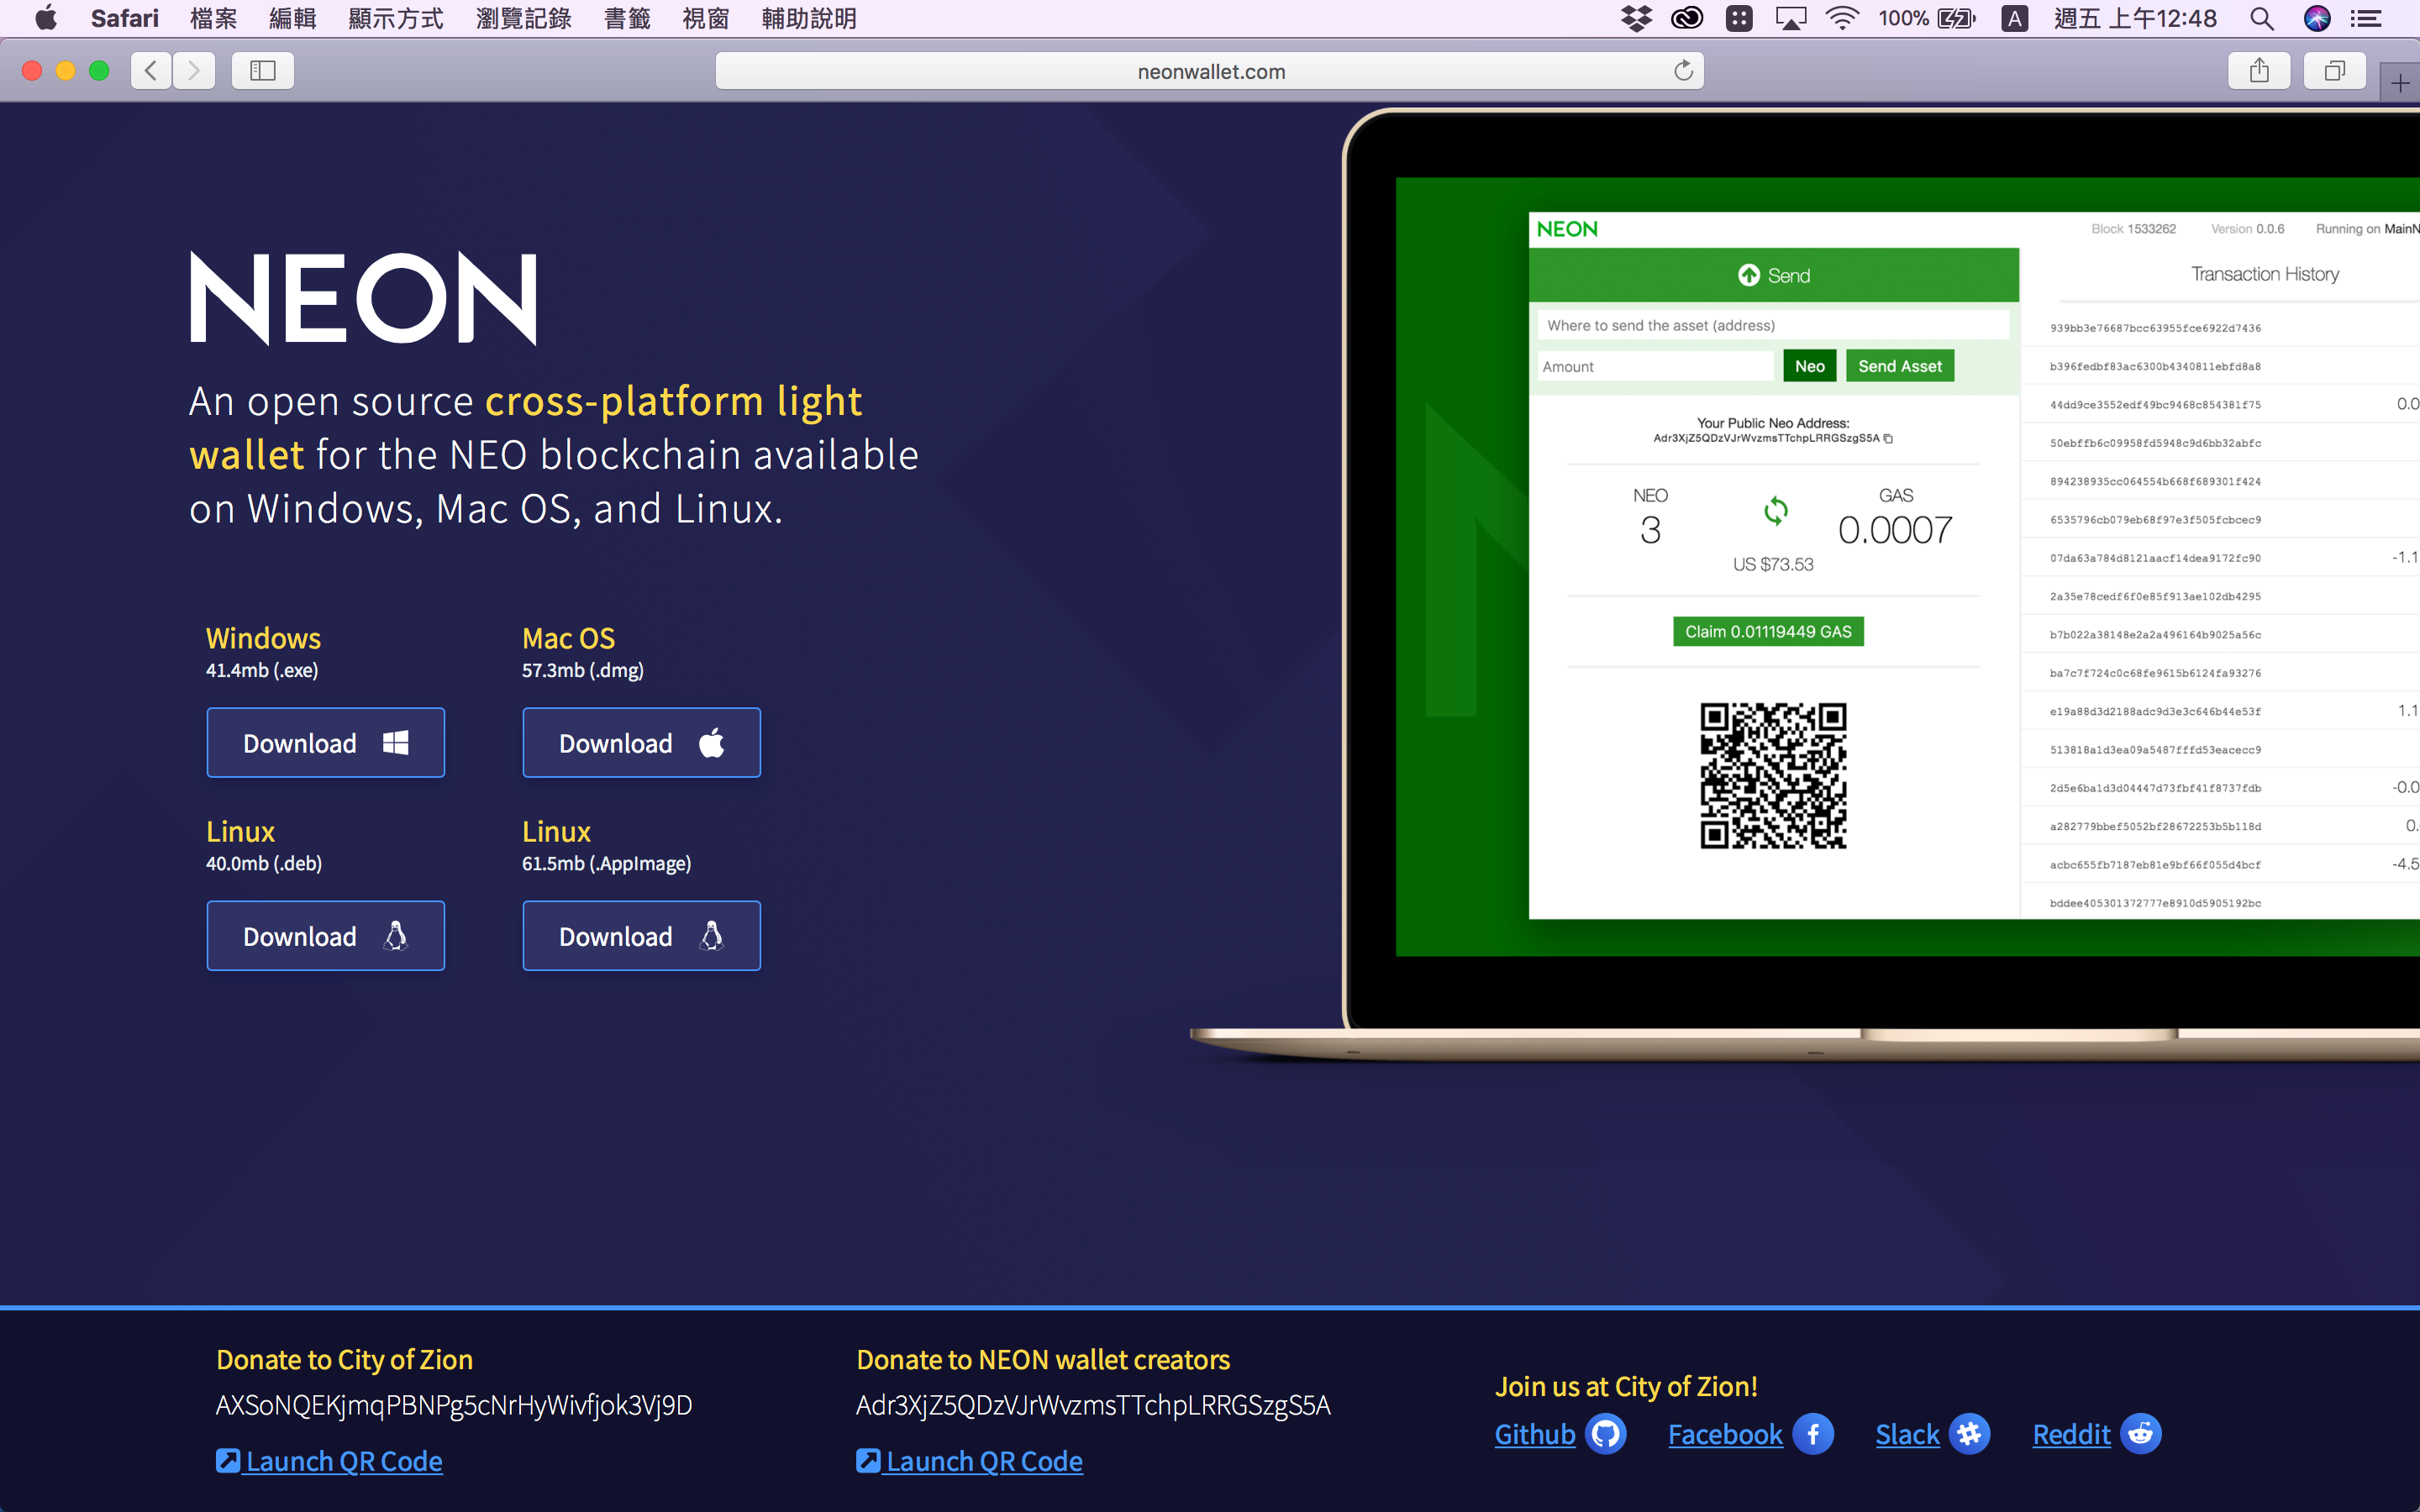Click the Creative Cloud menu bar icon
This screenshot has height=1512, width=2420.
click(1687, 18)
